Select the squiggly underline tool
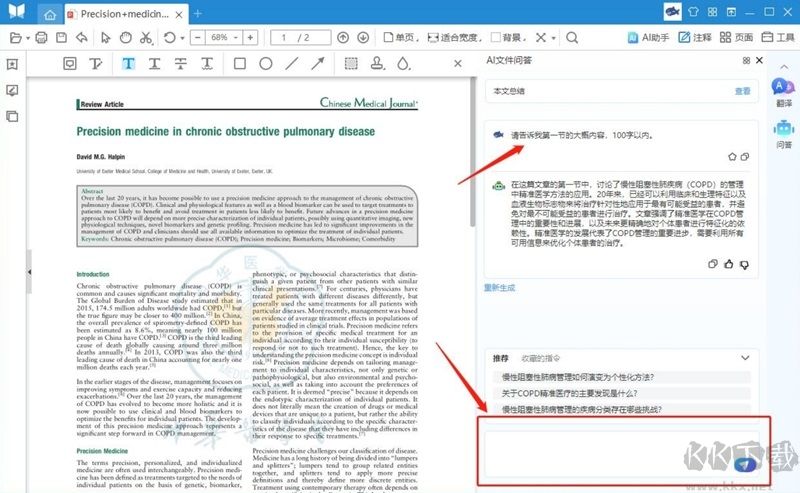Image resolution: width=800 pixels, height=493 pixels. point(207,63)
